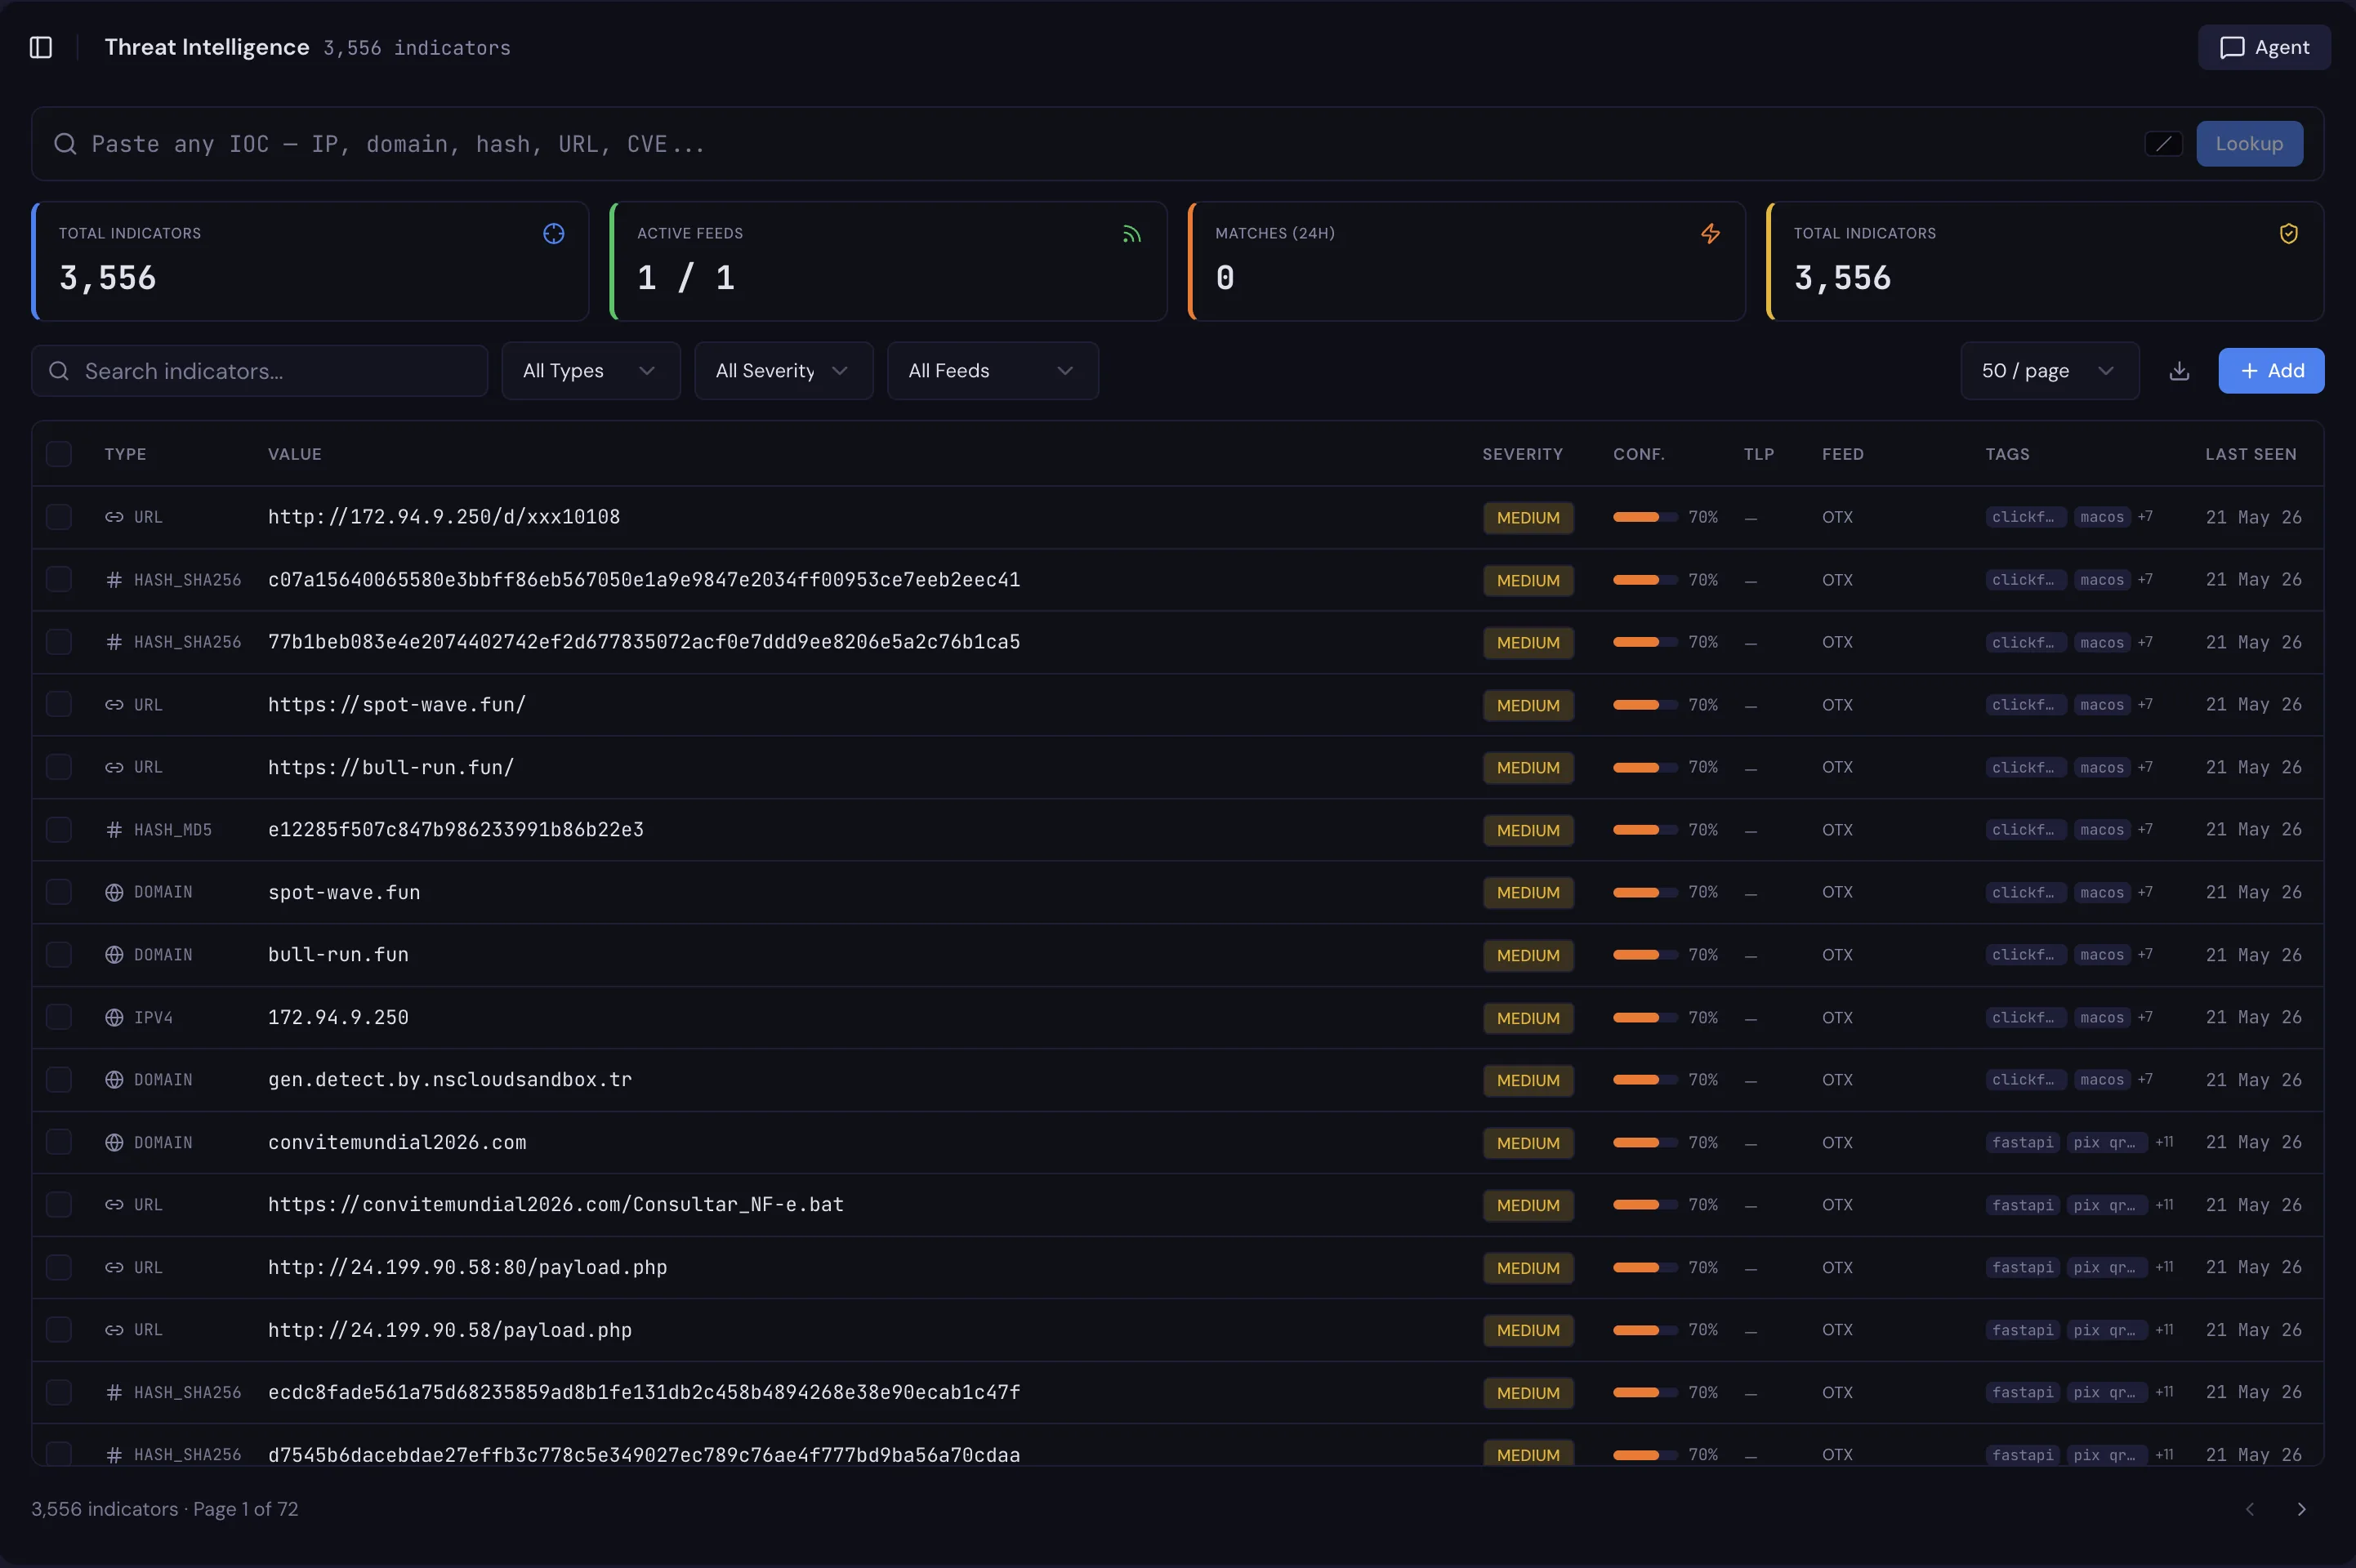This screenshot has height=1568, width=2356.
Task: Sort by the LAST SEEN column header
Action: [x=2251, y=454]
